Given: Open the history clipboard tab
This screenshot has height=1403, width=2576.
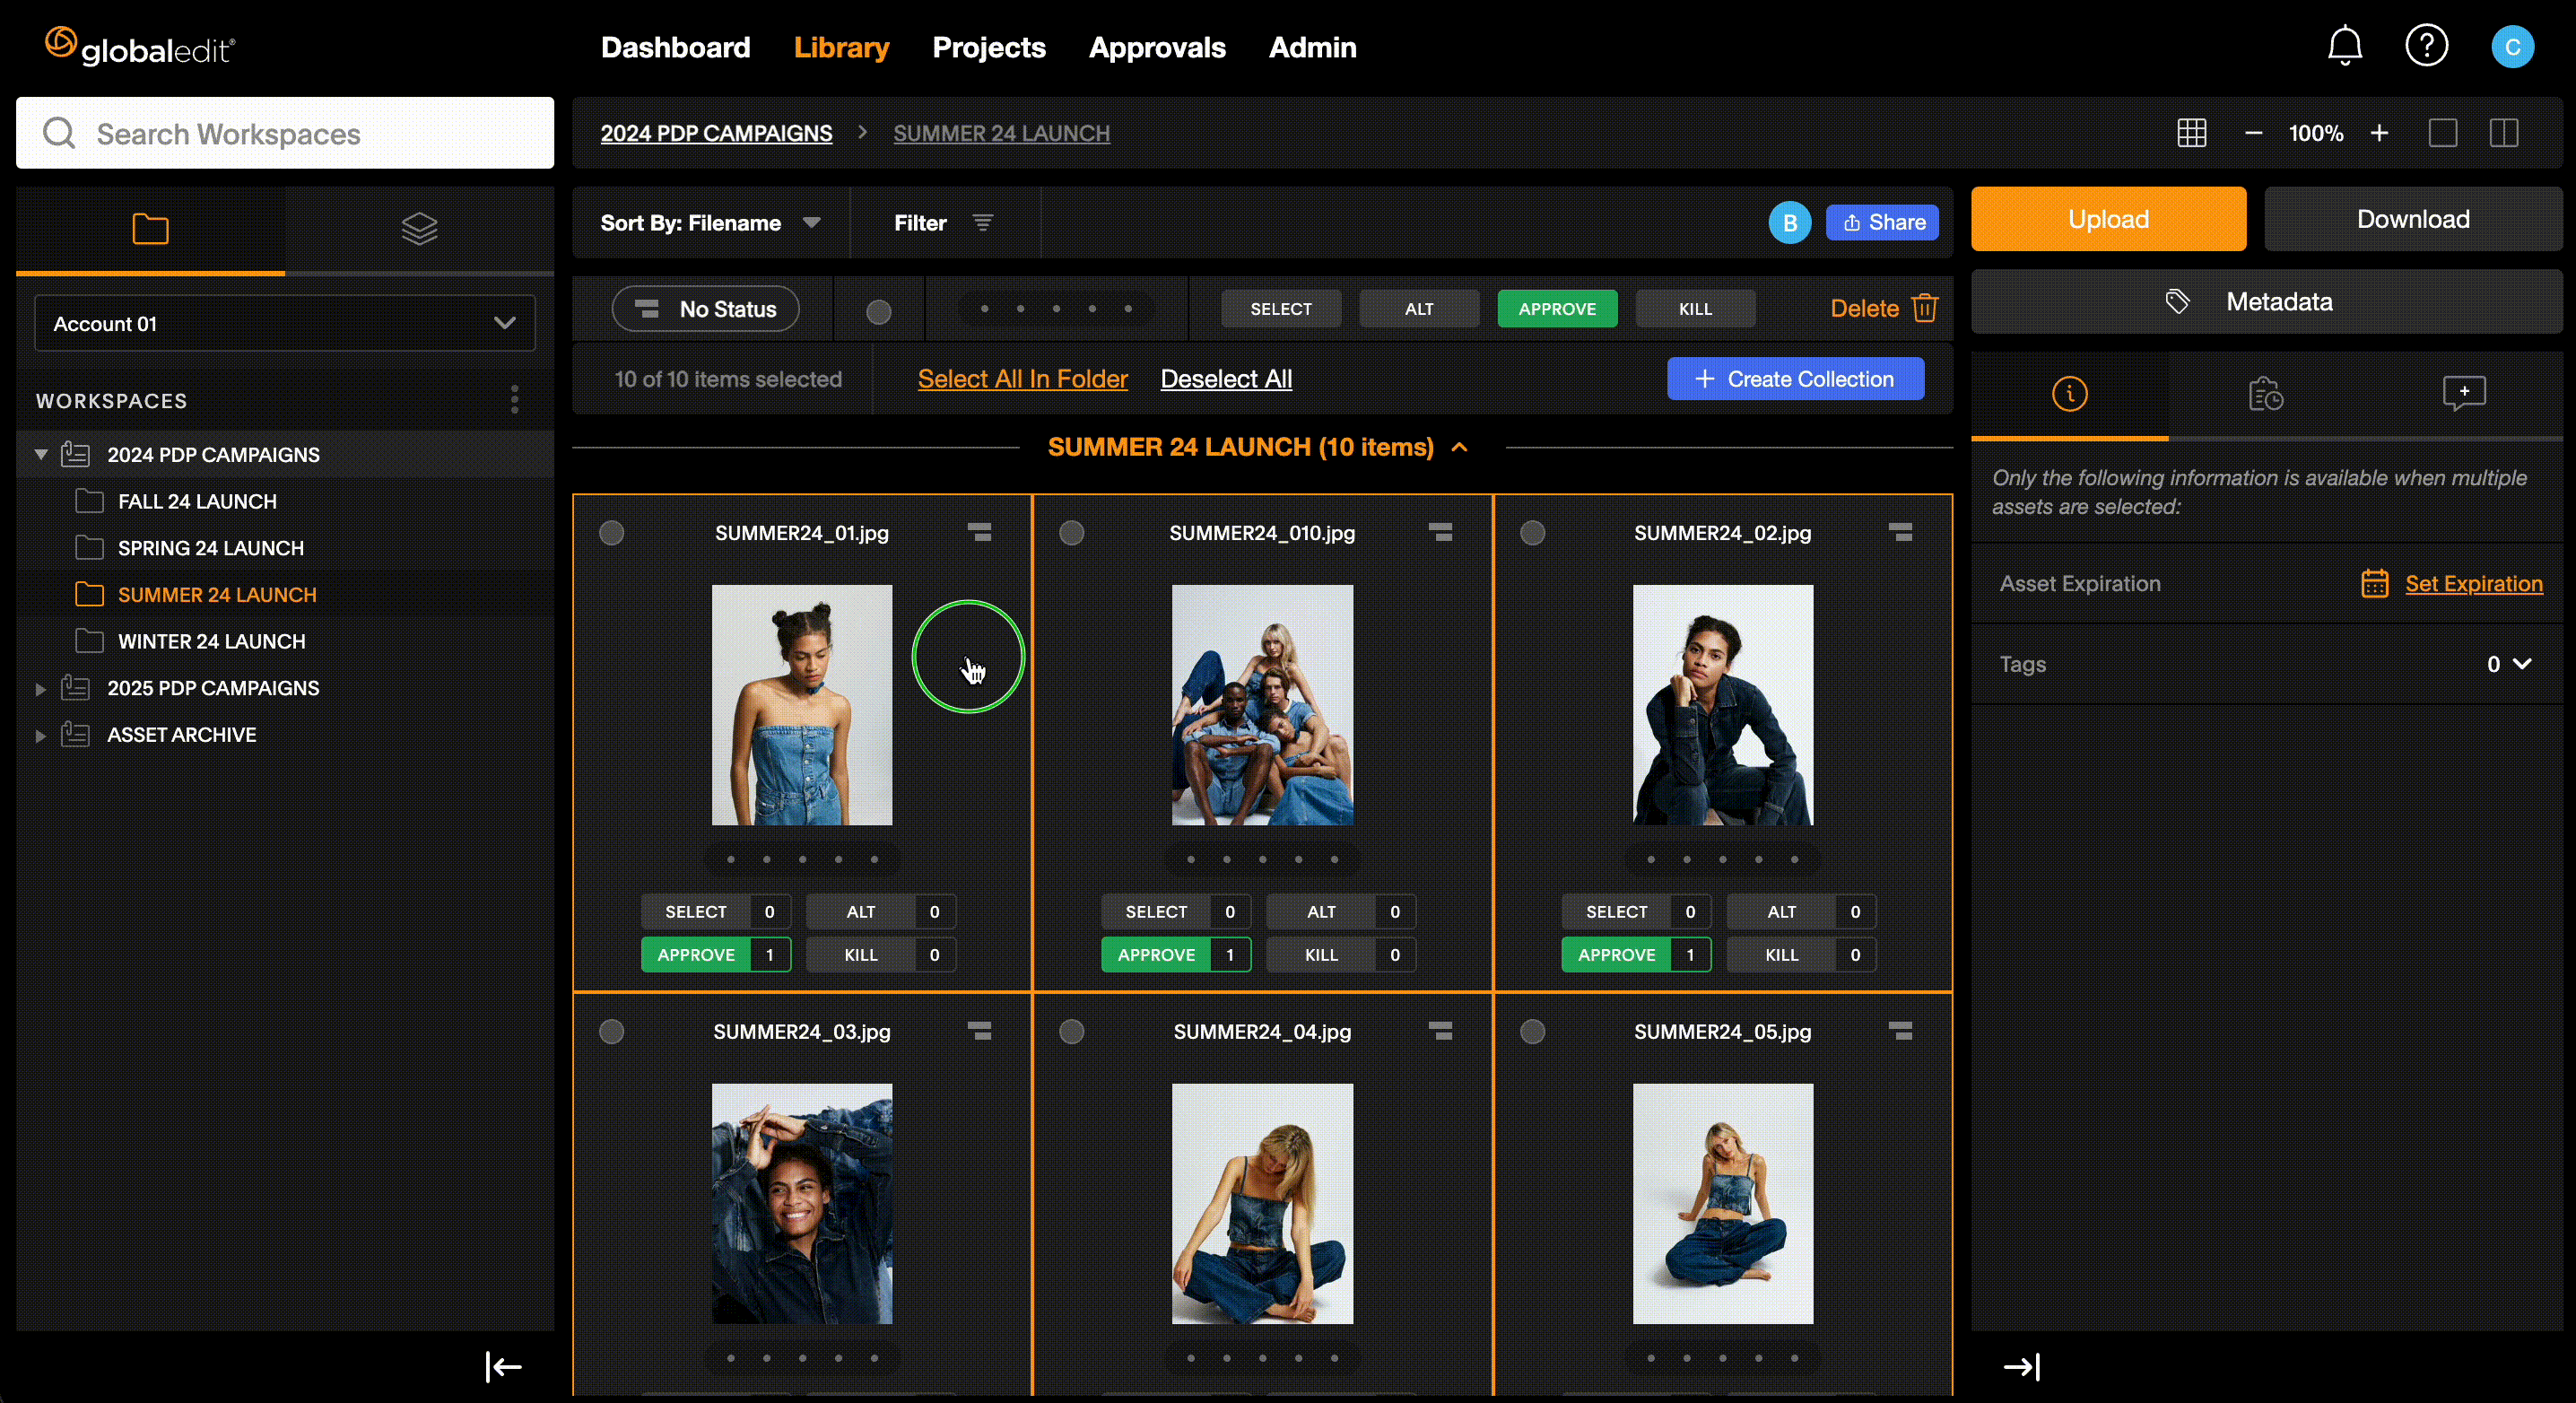Looking at the screenshot, I should click(x=2265, y=394).
